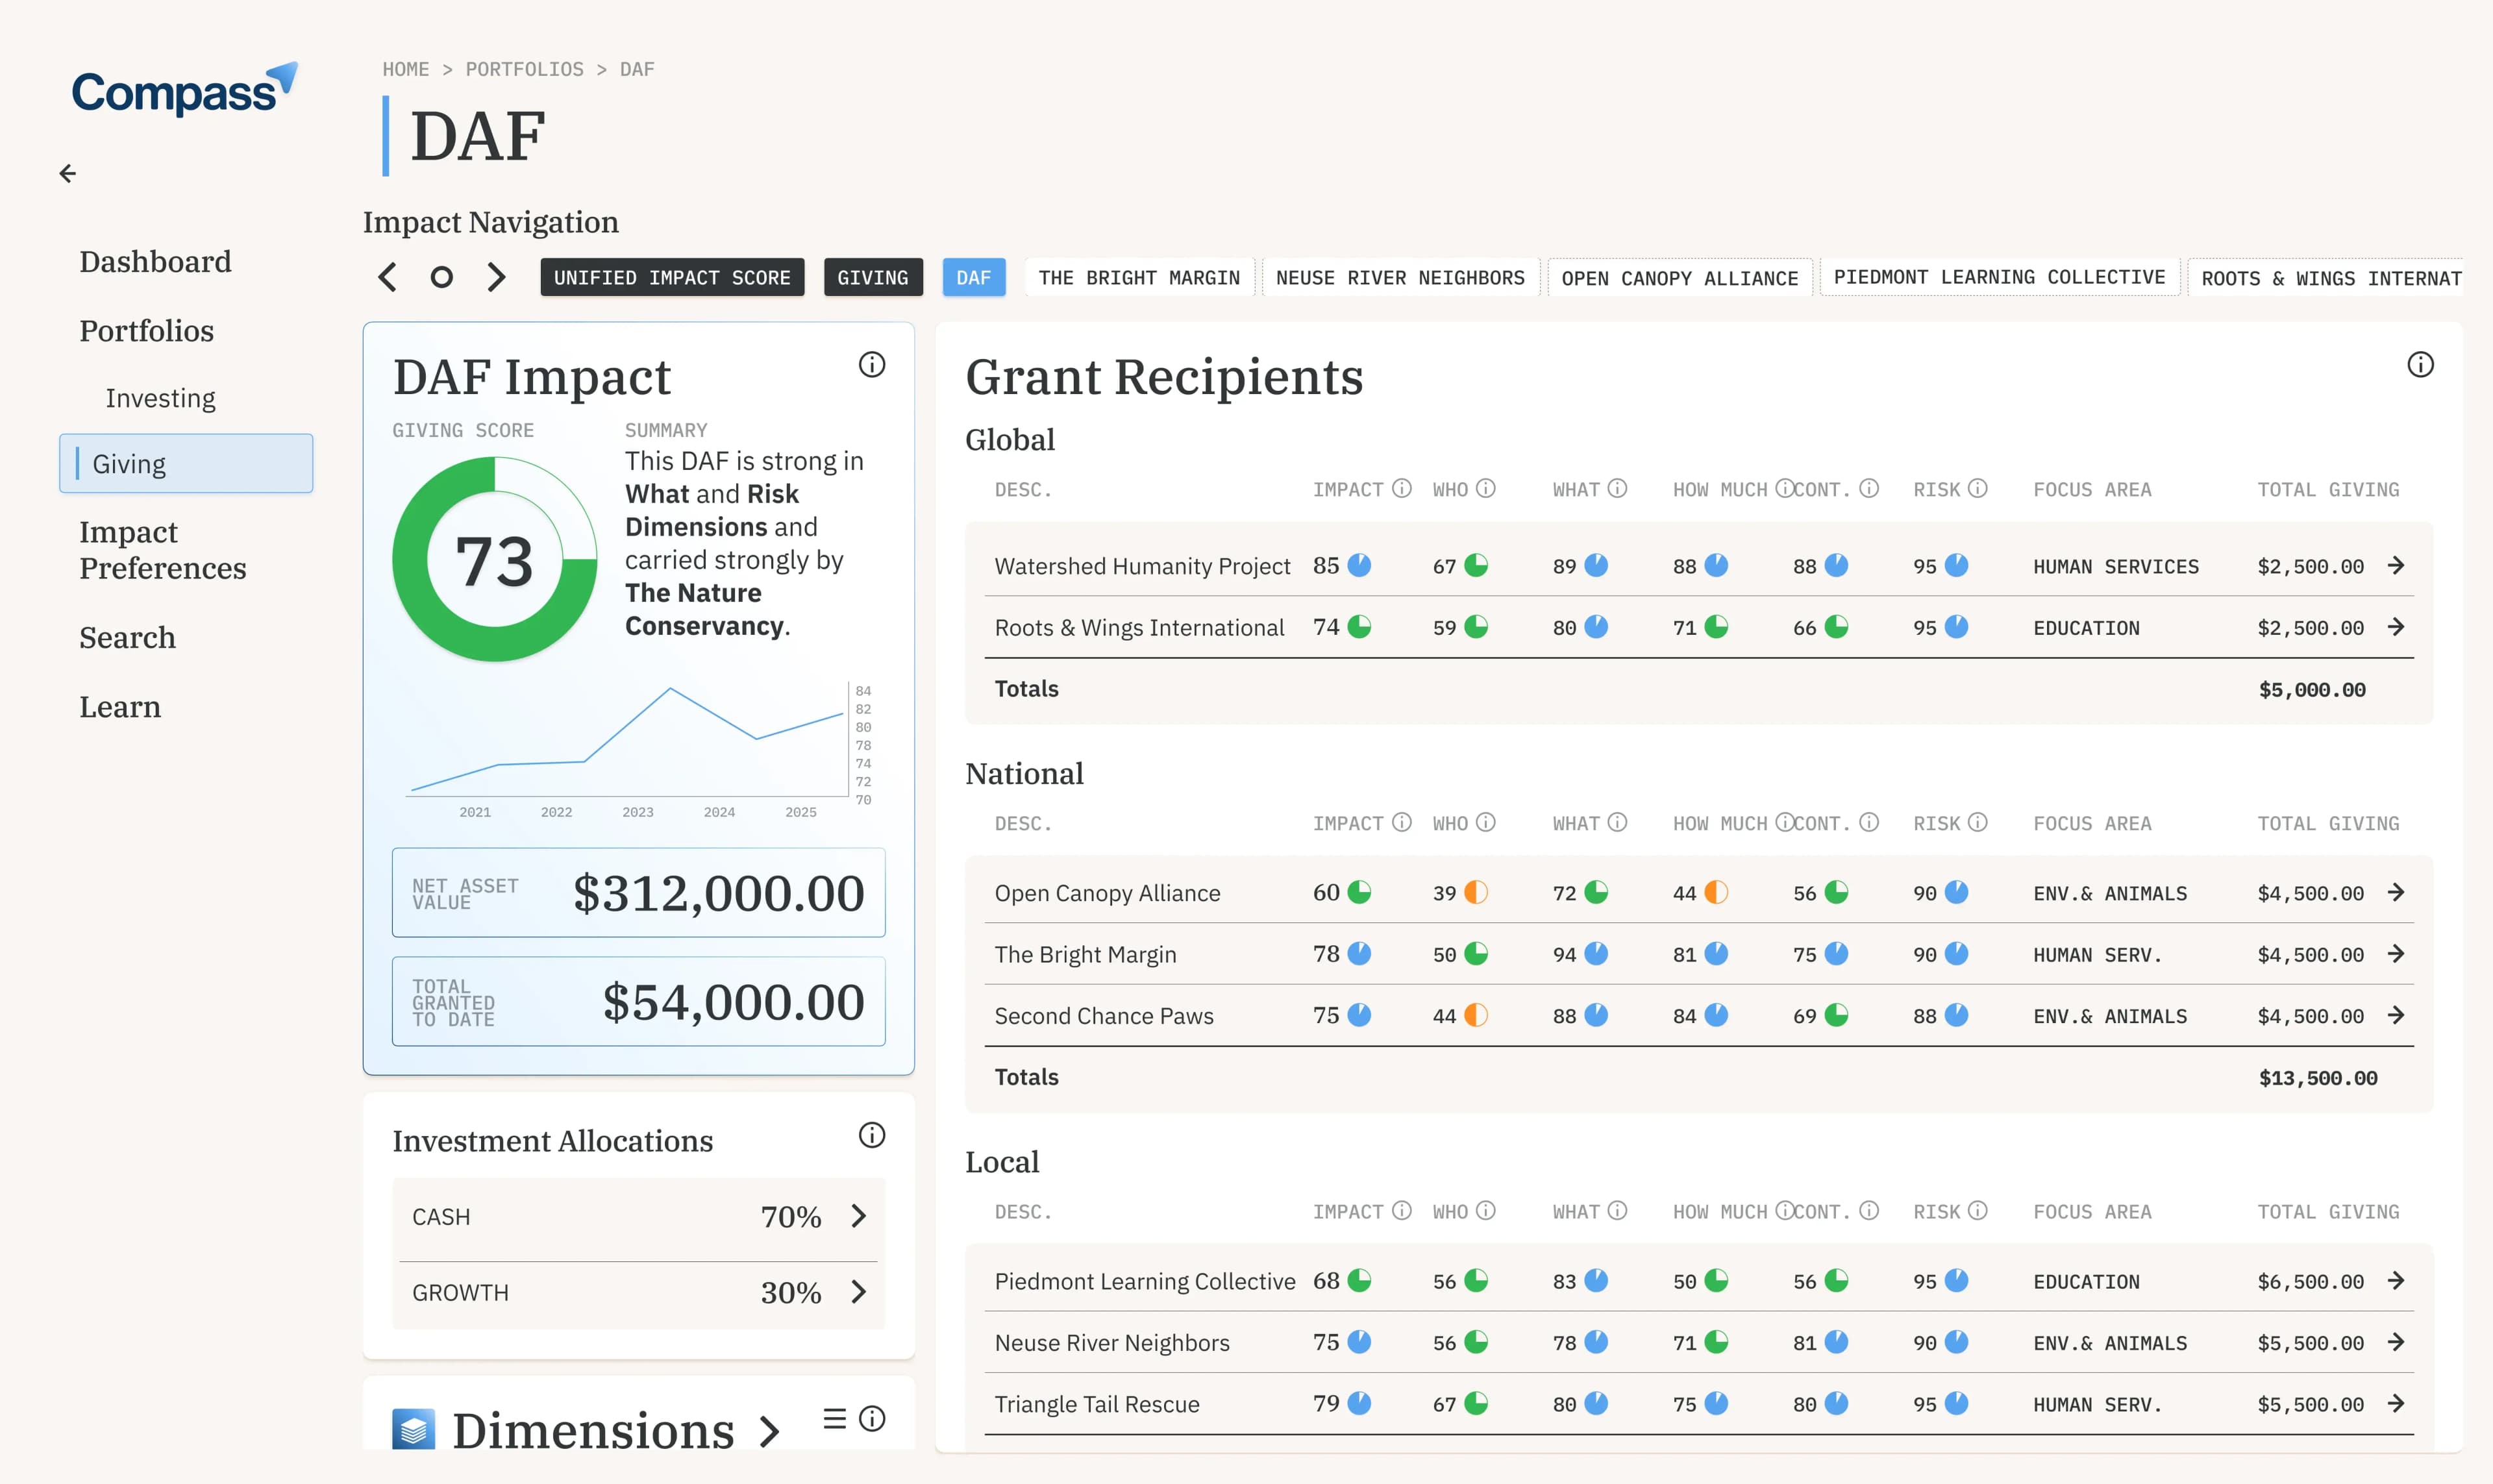Image resolution: width=2493 pixels, height=1484 pixels.
Task: Open Grant Recipients info icon
Action: click(x=2420, y=365)
